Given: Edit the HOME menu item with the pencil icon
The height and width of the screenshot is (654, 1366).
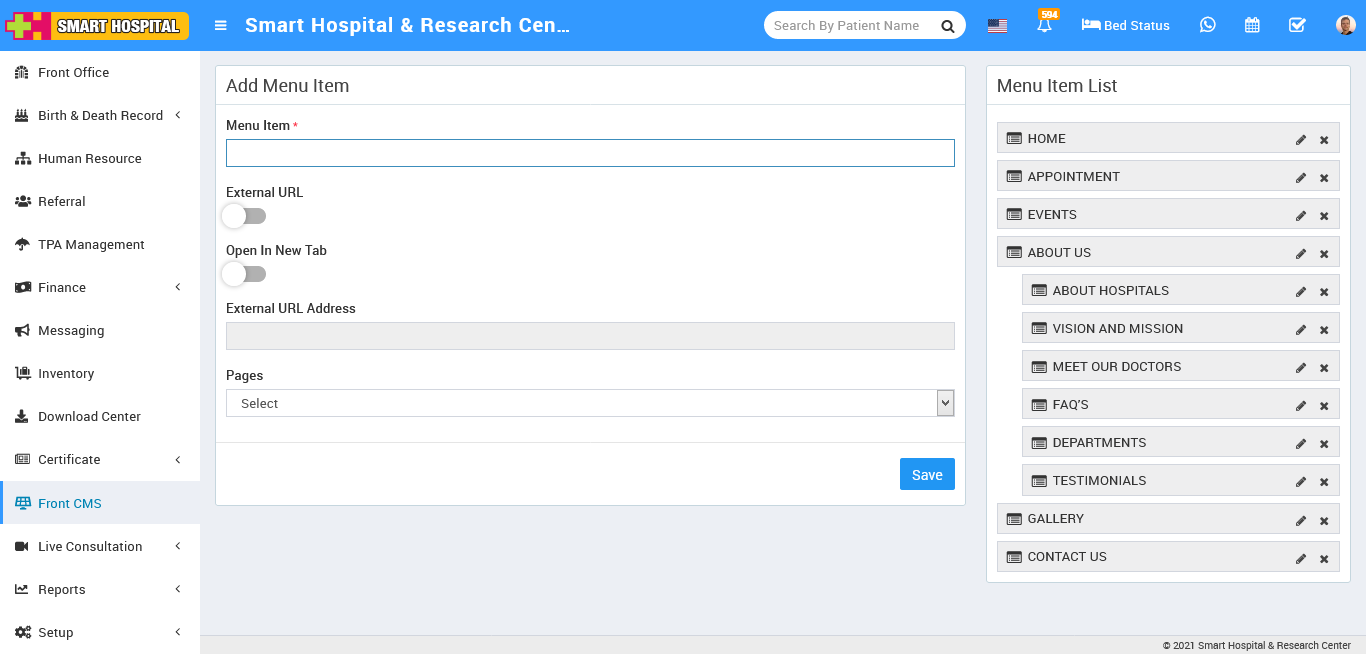Looking at the screenshot, I should click(x=1300, y=138).
